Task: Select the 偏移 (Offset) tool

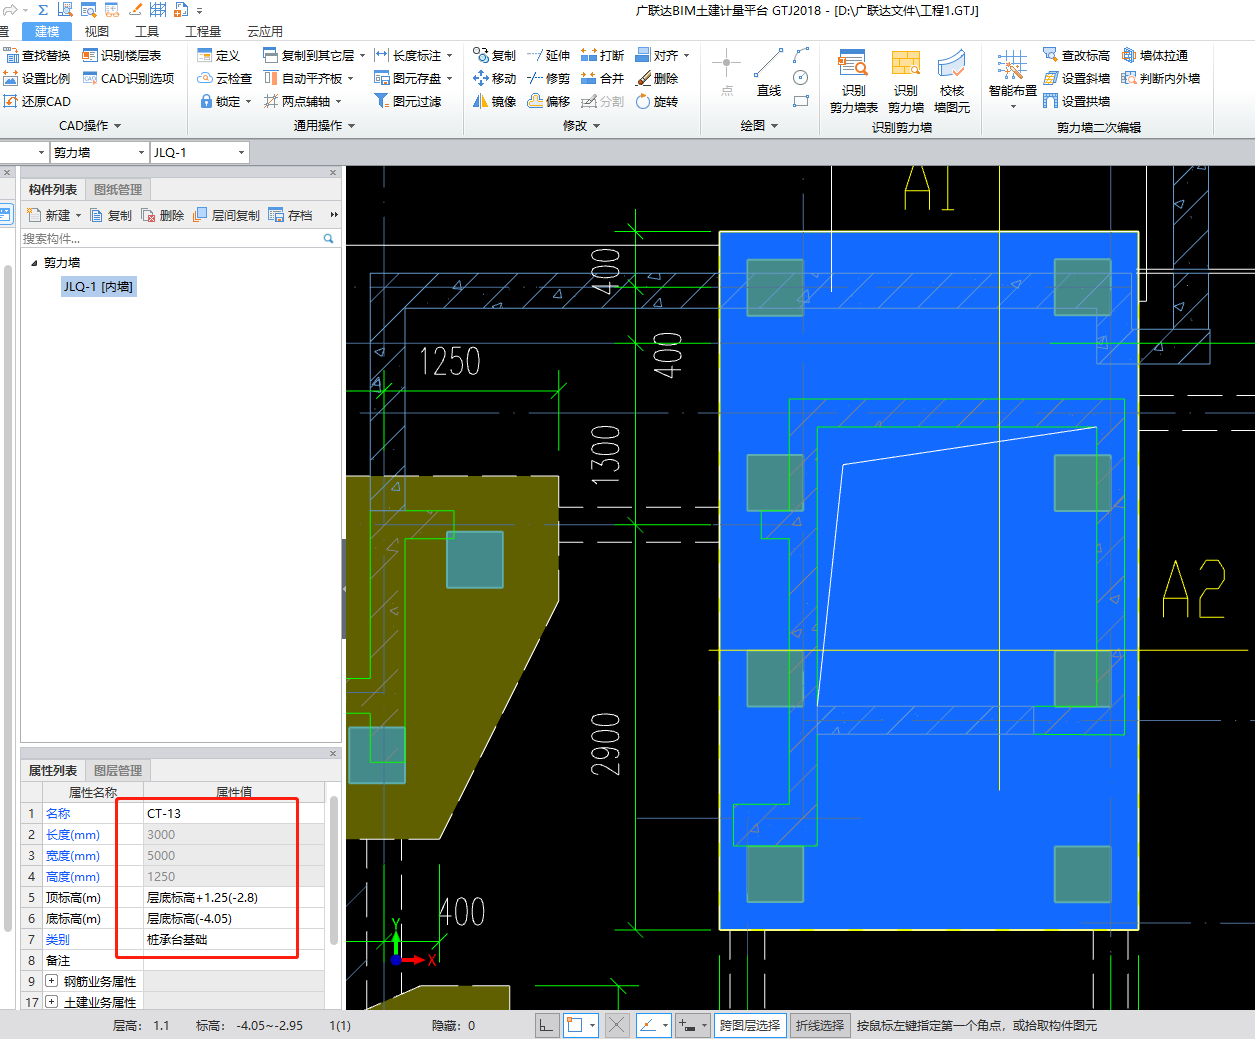Action: (x=548, y=101)
